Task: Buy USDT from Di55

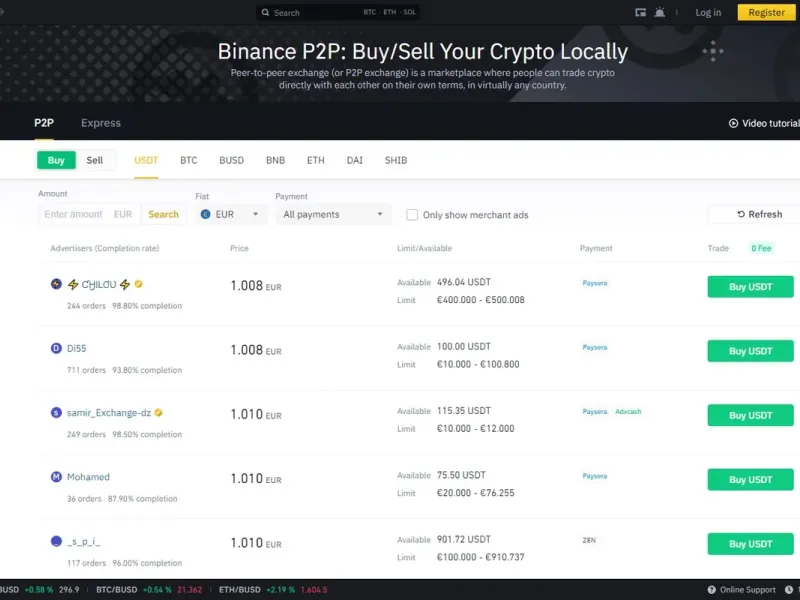Action: [x=750, y=351]
